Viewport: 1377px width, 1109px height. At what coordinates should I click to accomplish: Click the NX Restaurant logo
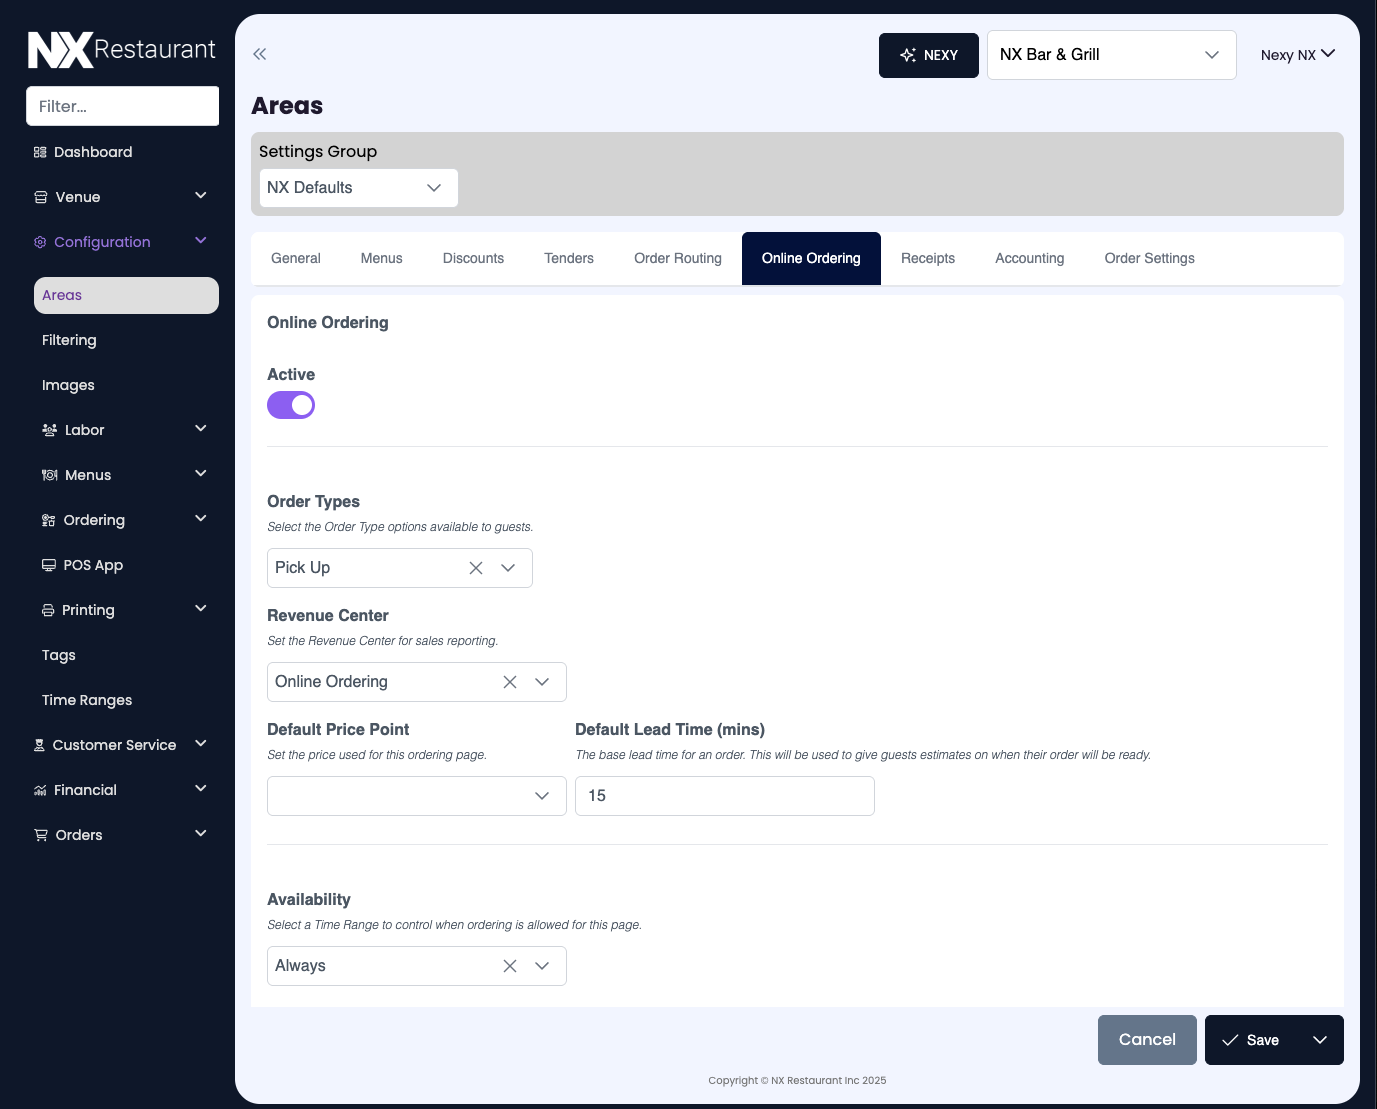[x=120, y=48]
